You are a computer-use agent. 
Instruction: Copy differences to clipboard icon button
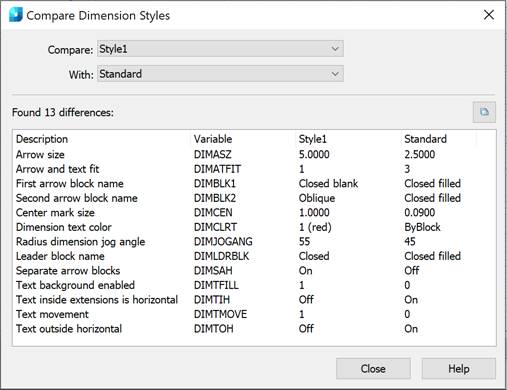[484, 112]
